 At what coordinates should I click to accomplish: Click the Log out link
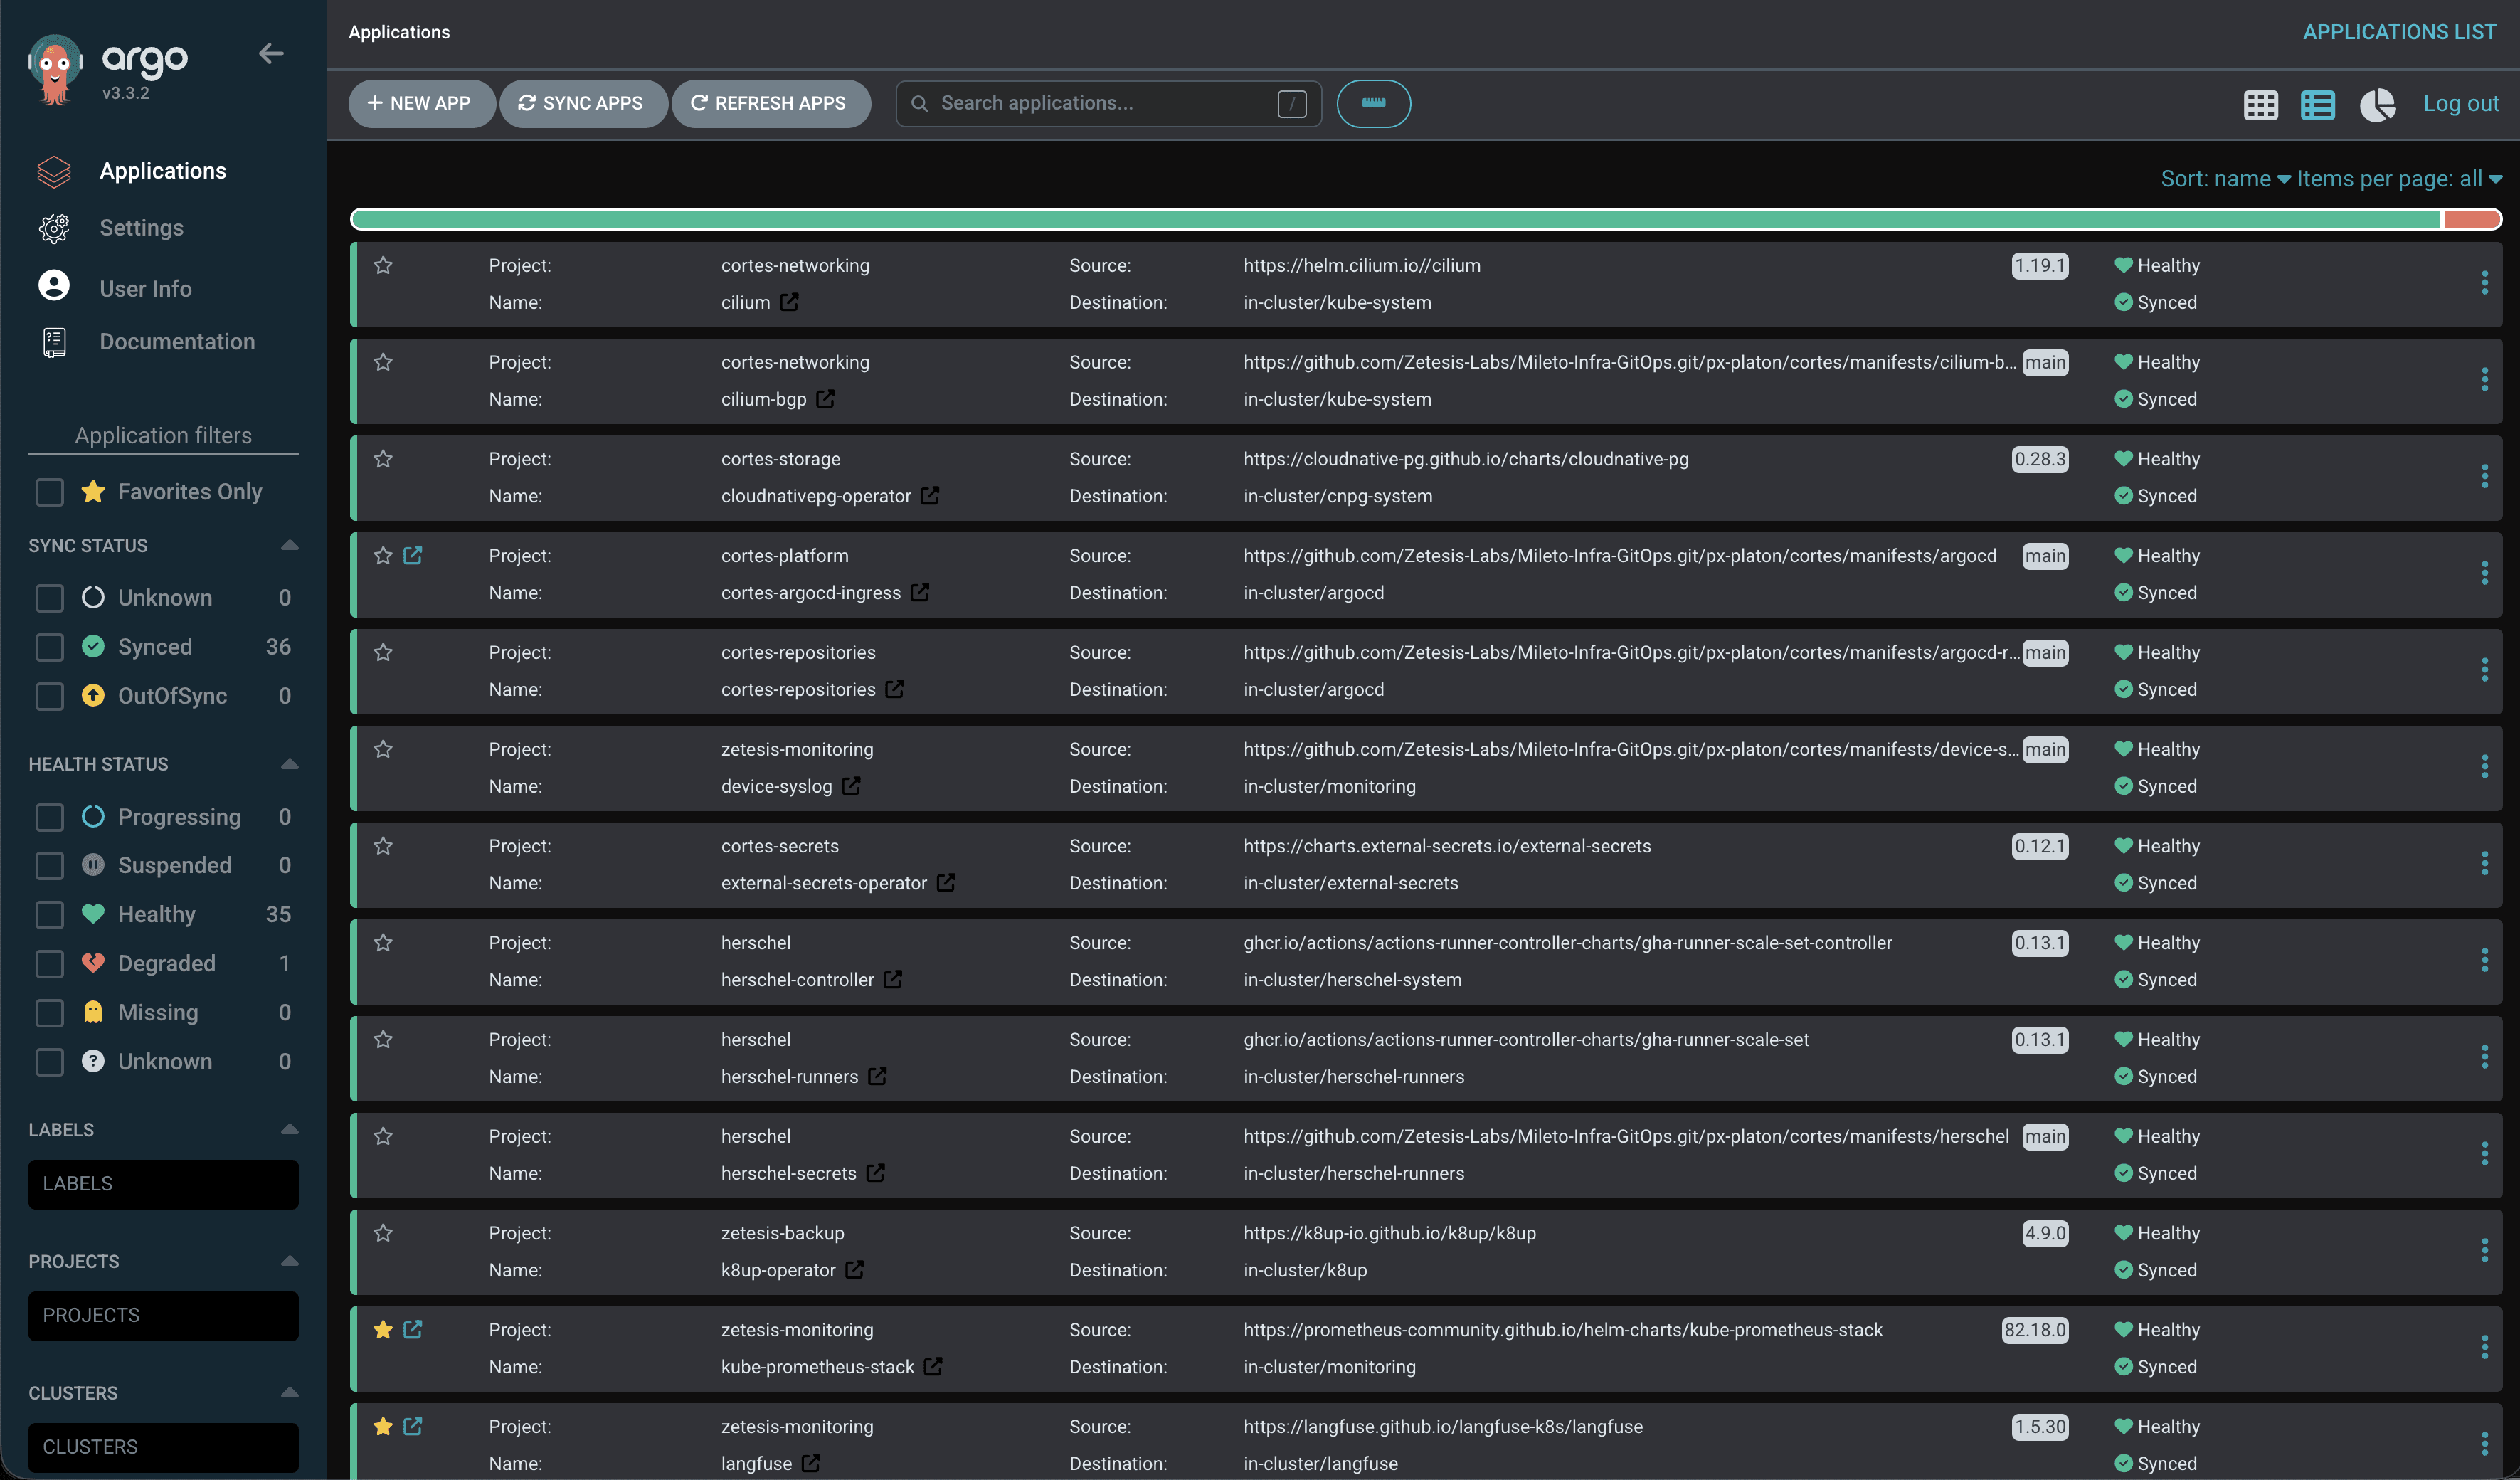(x=2460, y=103)
